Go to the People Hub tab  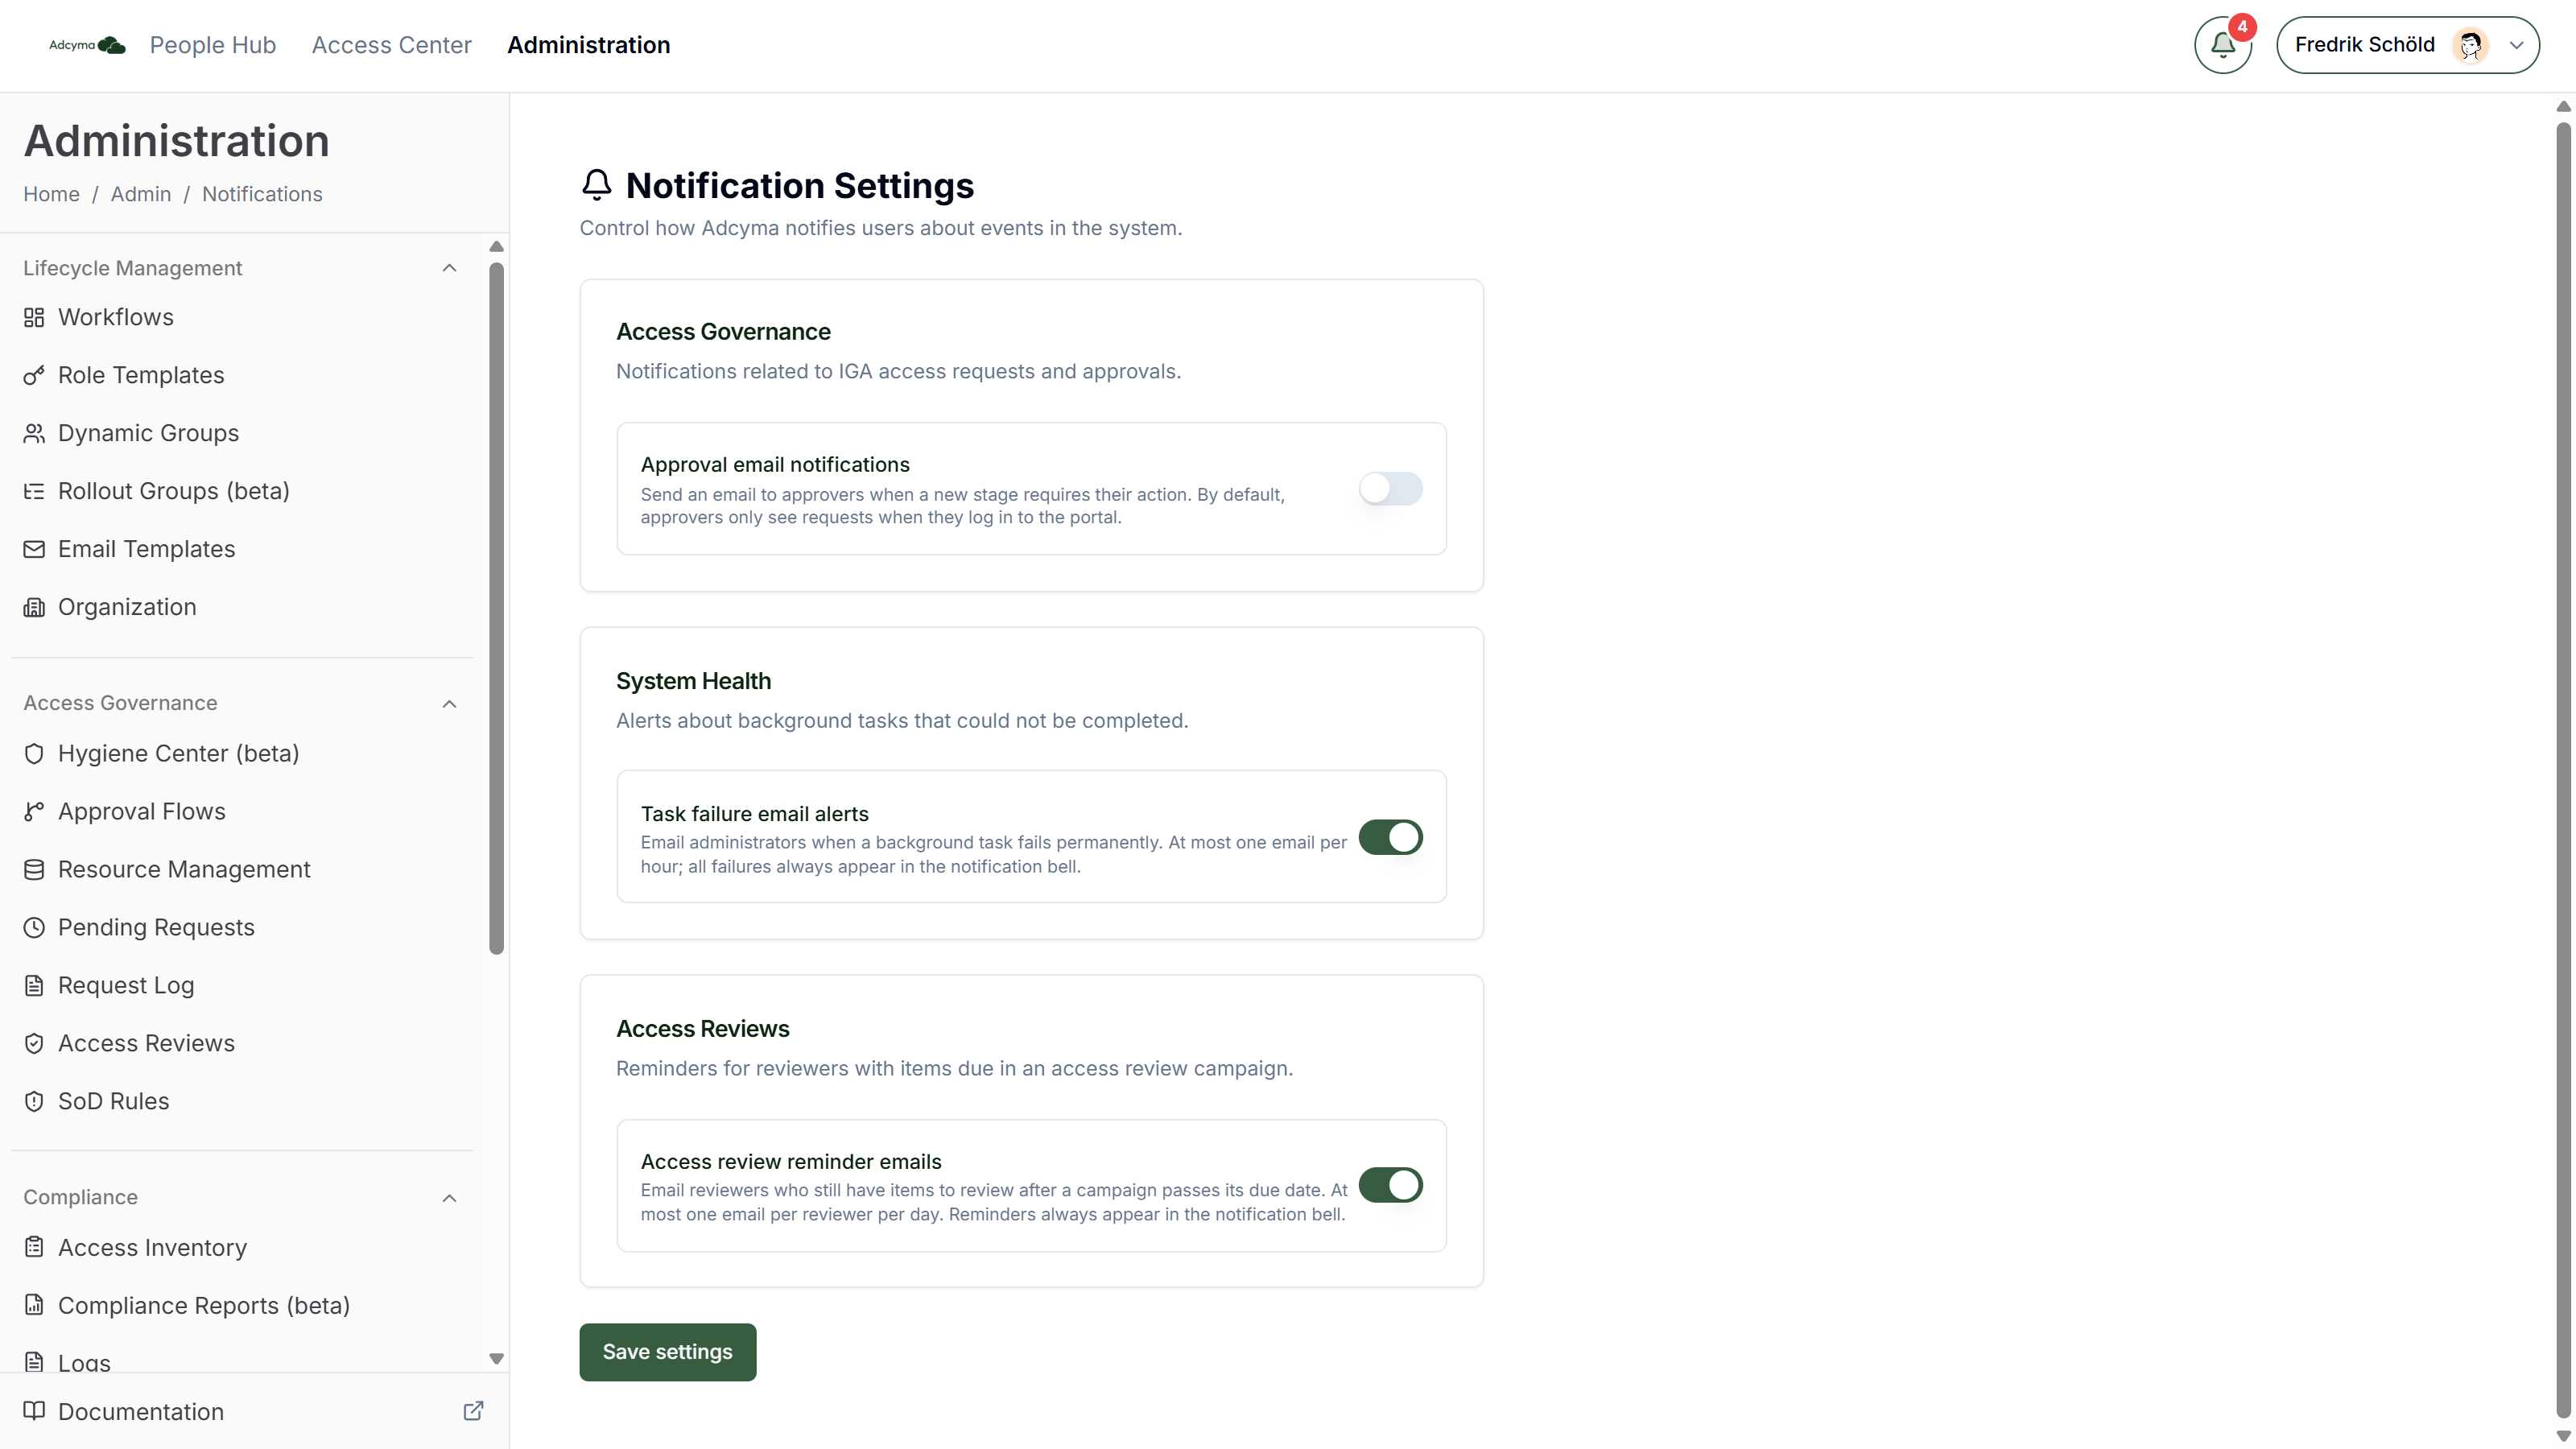(x=213, y=45)
